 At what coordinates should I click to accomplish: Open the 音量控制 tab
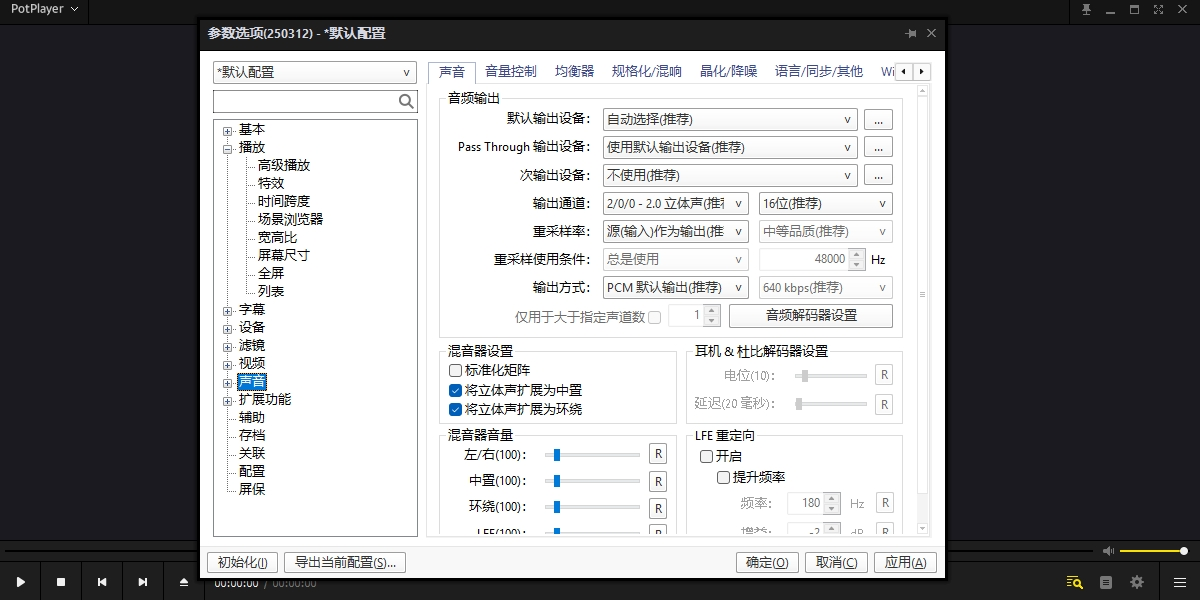[510, 72]
